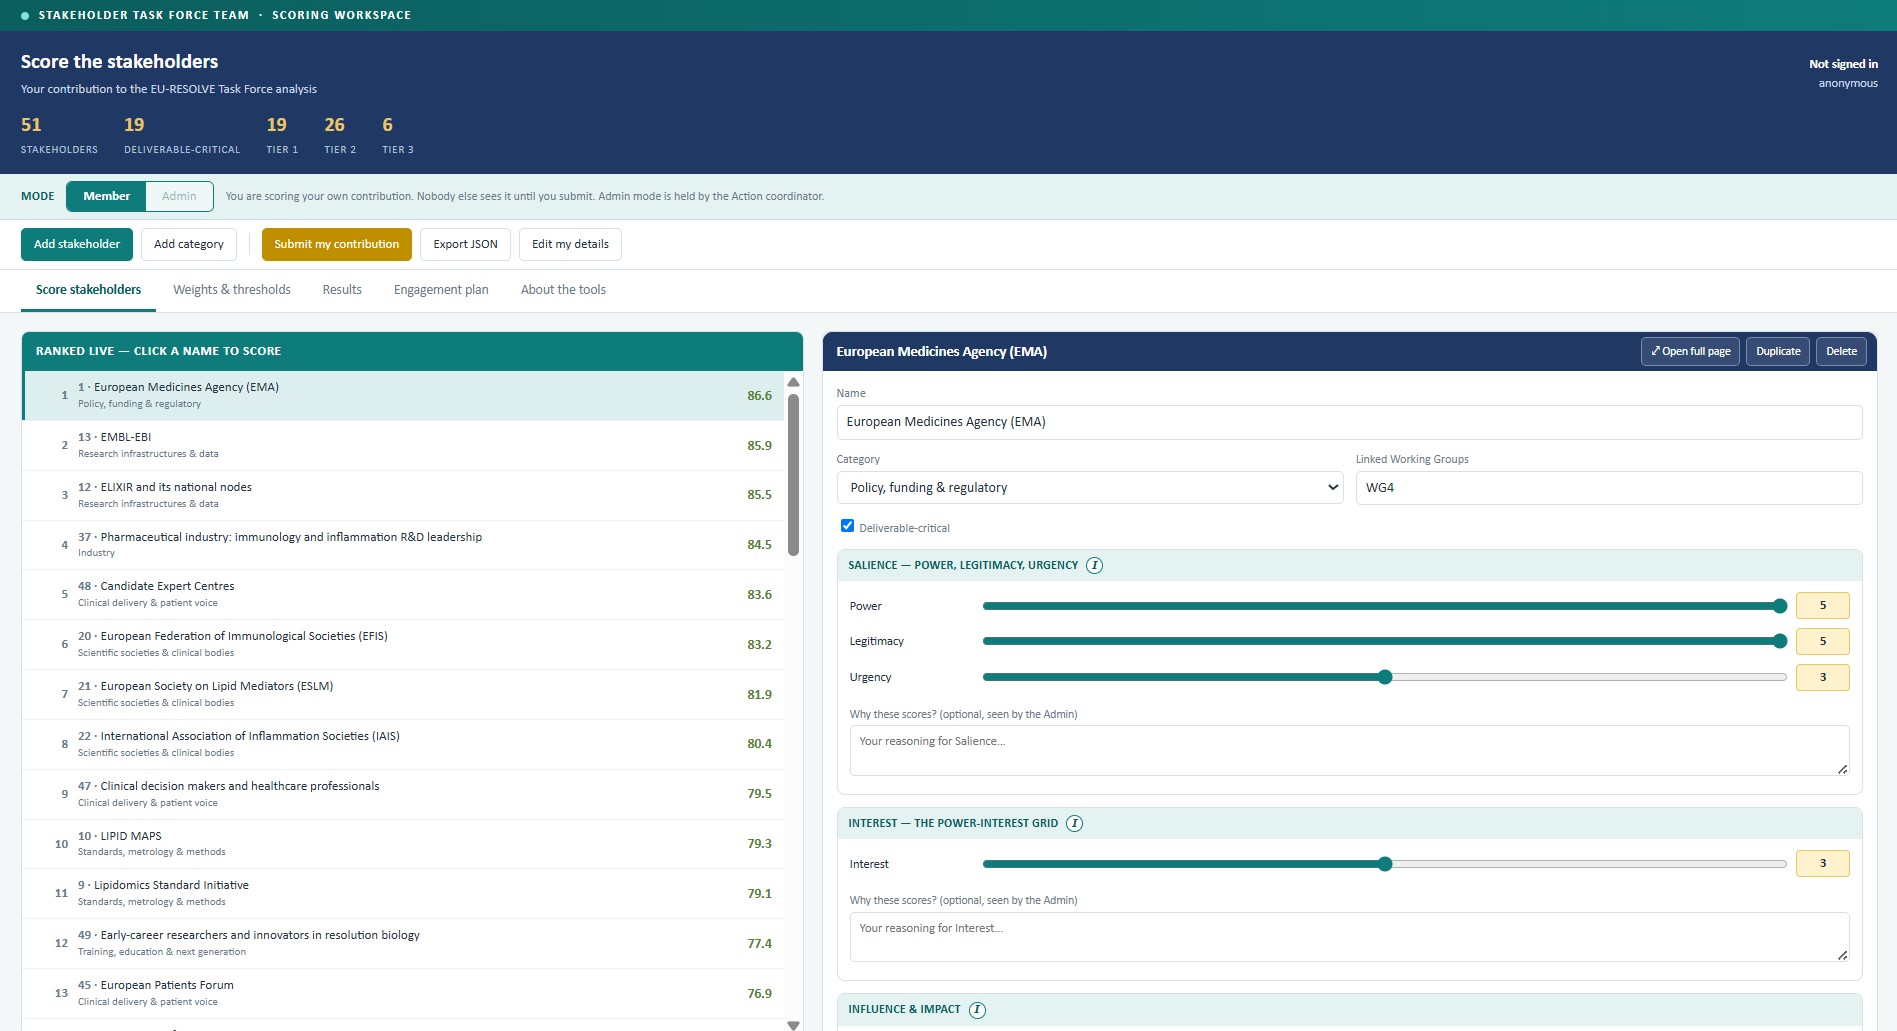1897x1031 pixels.
Task: Switch mode to Member
Action: 106,196
